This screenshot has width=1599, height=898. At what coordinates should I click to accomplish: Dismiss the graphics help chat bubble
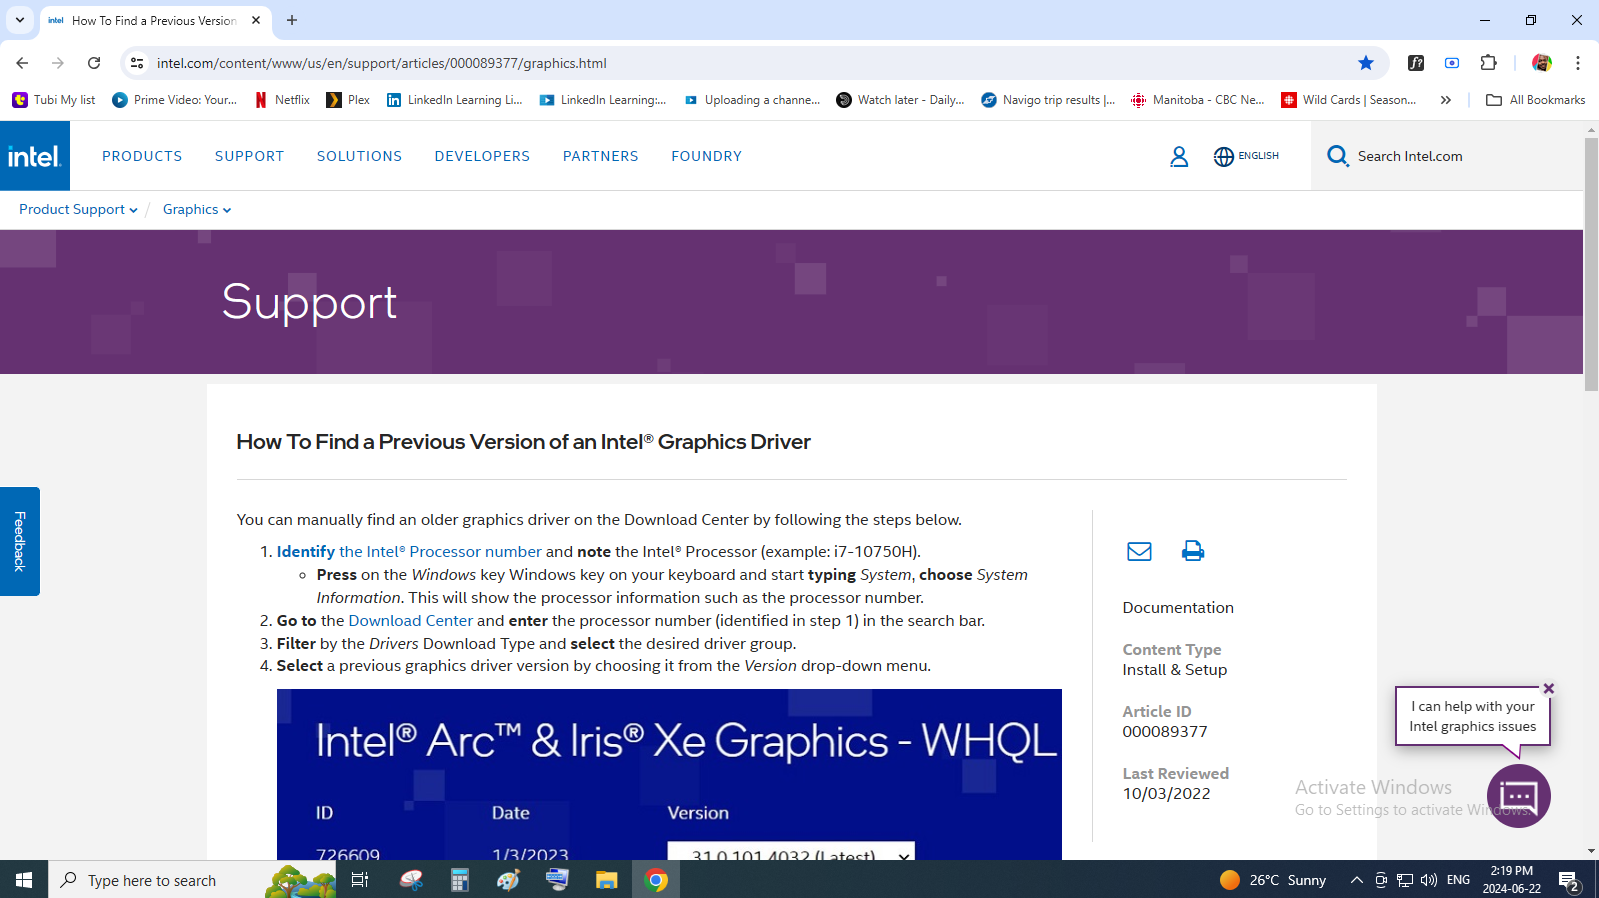coord(1549,688)
